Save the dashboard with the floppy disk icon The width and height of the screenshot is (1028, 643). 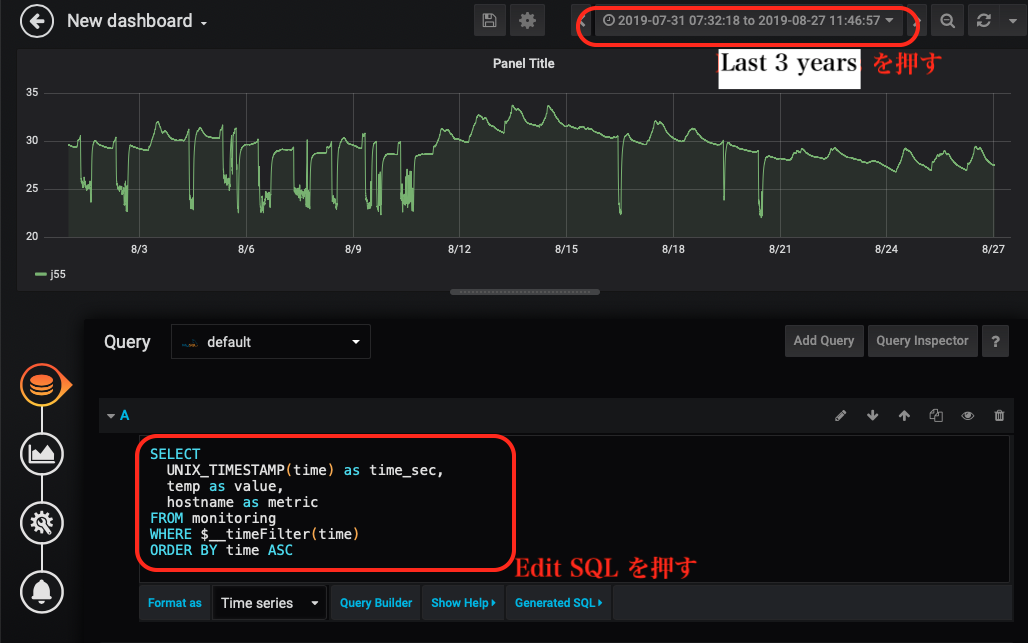coord(489,21)
